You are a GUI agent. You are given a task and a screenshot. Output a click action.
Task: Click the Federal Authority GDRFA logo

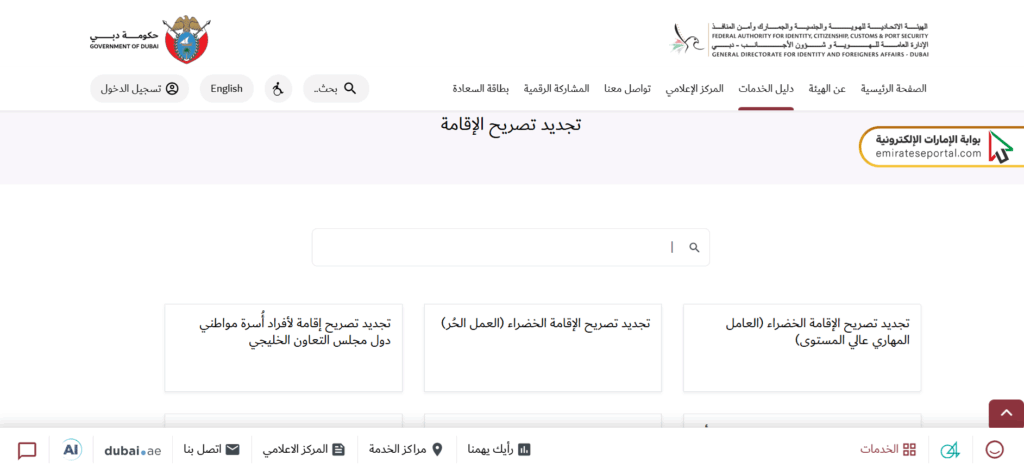[x=799, y=39]
